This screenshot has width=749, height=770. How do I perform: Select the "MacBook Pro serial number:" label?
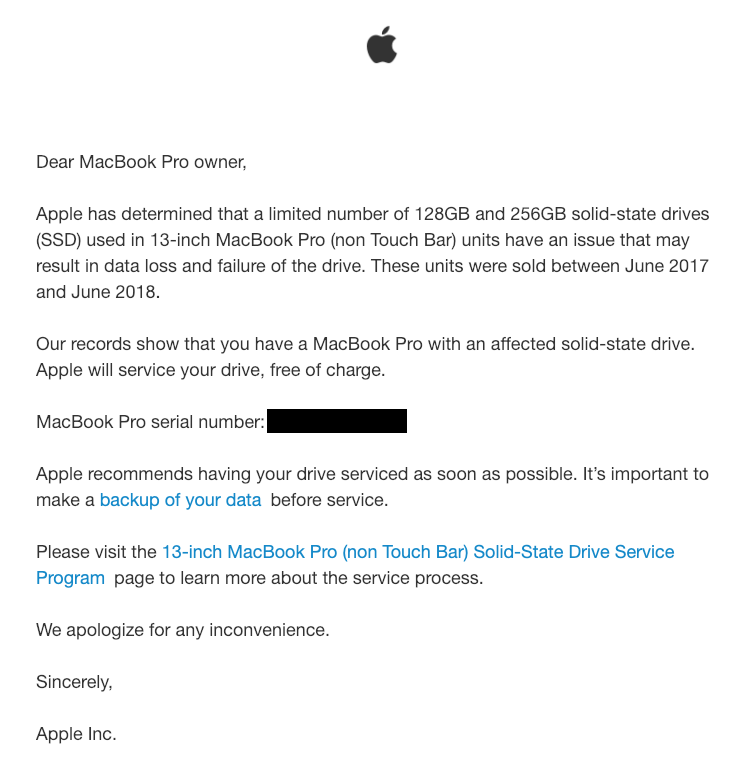click(x=150, y=422)
